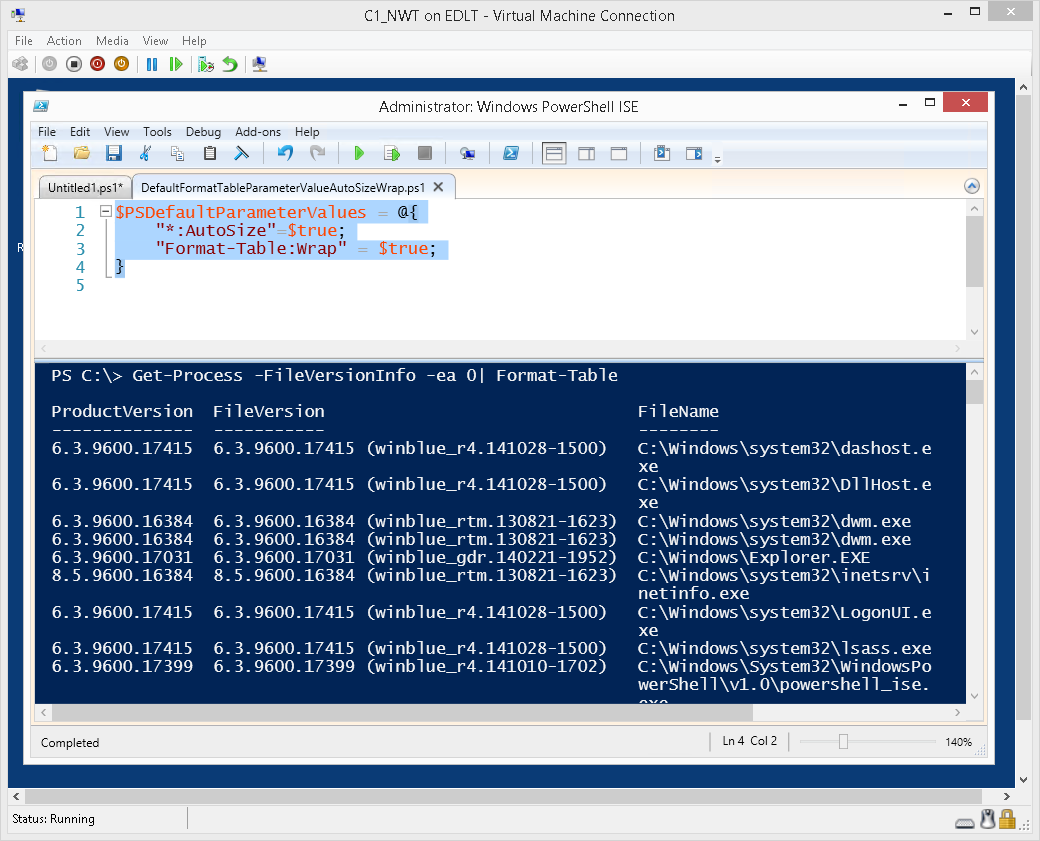1040x841 pixels.
Task: Pause the virtual machine
Action: pos(151,64)
